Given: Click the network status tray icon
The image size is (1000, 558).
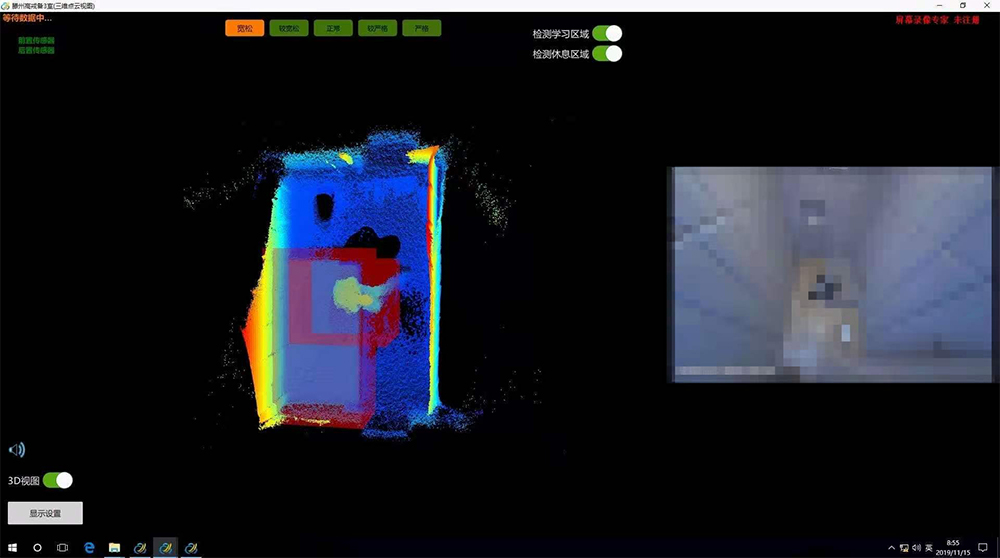Looking at the screenshot, I should tap(904, 547).
